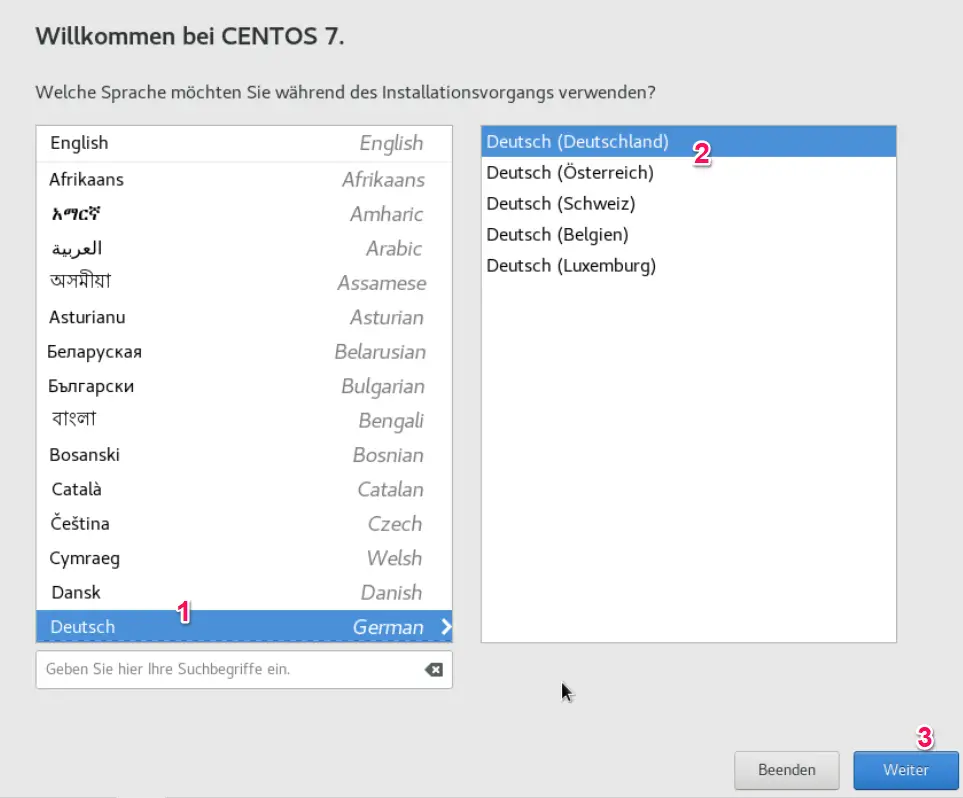
Task: Pick Deutsch (Luxemburg) locale
Action: 688,265
